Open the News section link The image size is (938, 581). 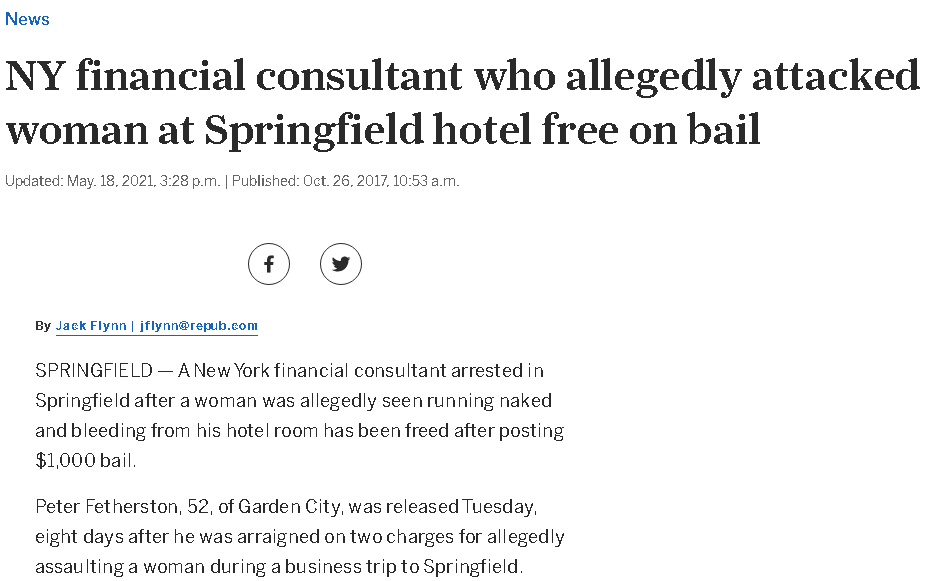click(27, 19)
